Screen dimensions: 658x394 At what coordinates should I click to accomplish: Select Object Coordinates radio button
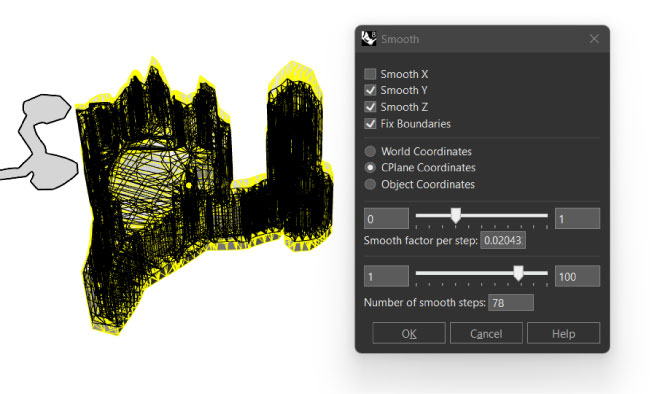tap(370, 185)
